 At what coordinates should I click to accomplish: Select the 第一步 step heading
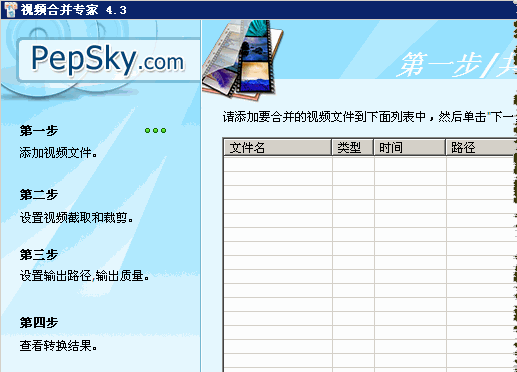pos(39,131)
